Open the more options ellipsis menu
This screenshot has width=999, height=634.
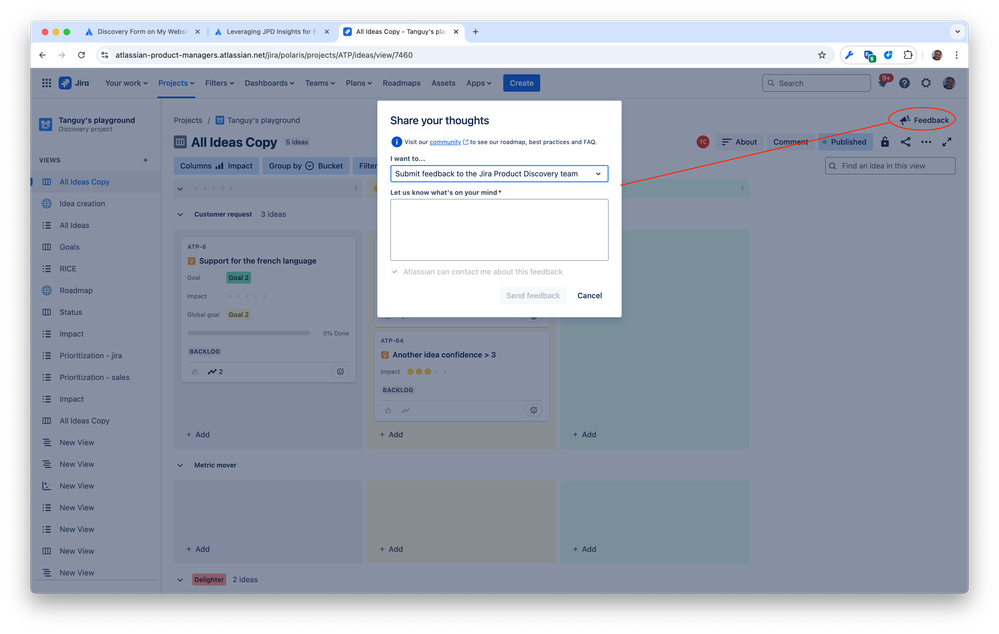tap(926, 141)
